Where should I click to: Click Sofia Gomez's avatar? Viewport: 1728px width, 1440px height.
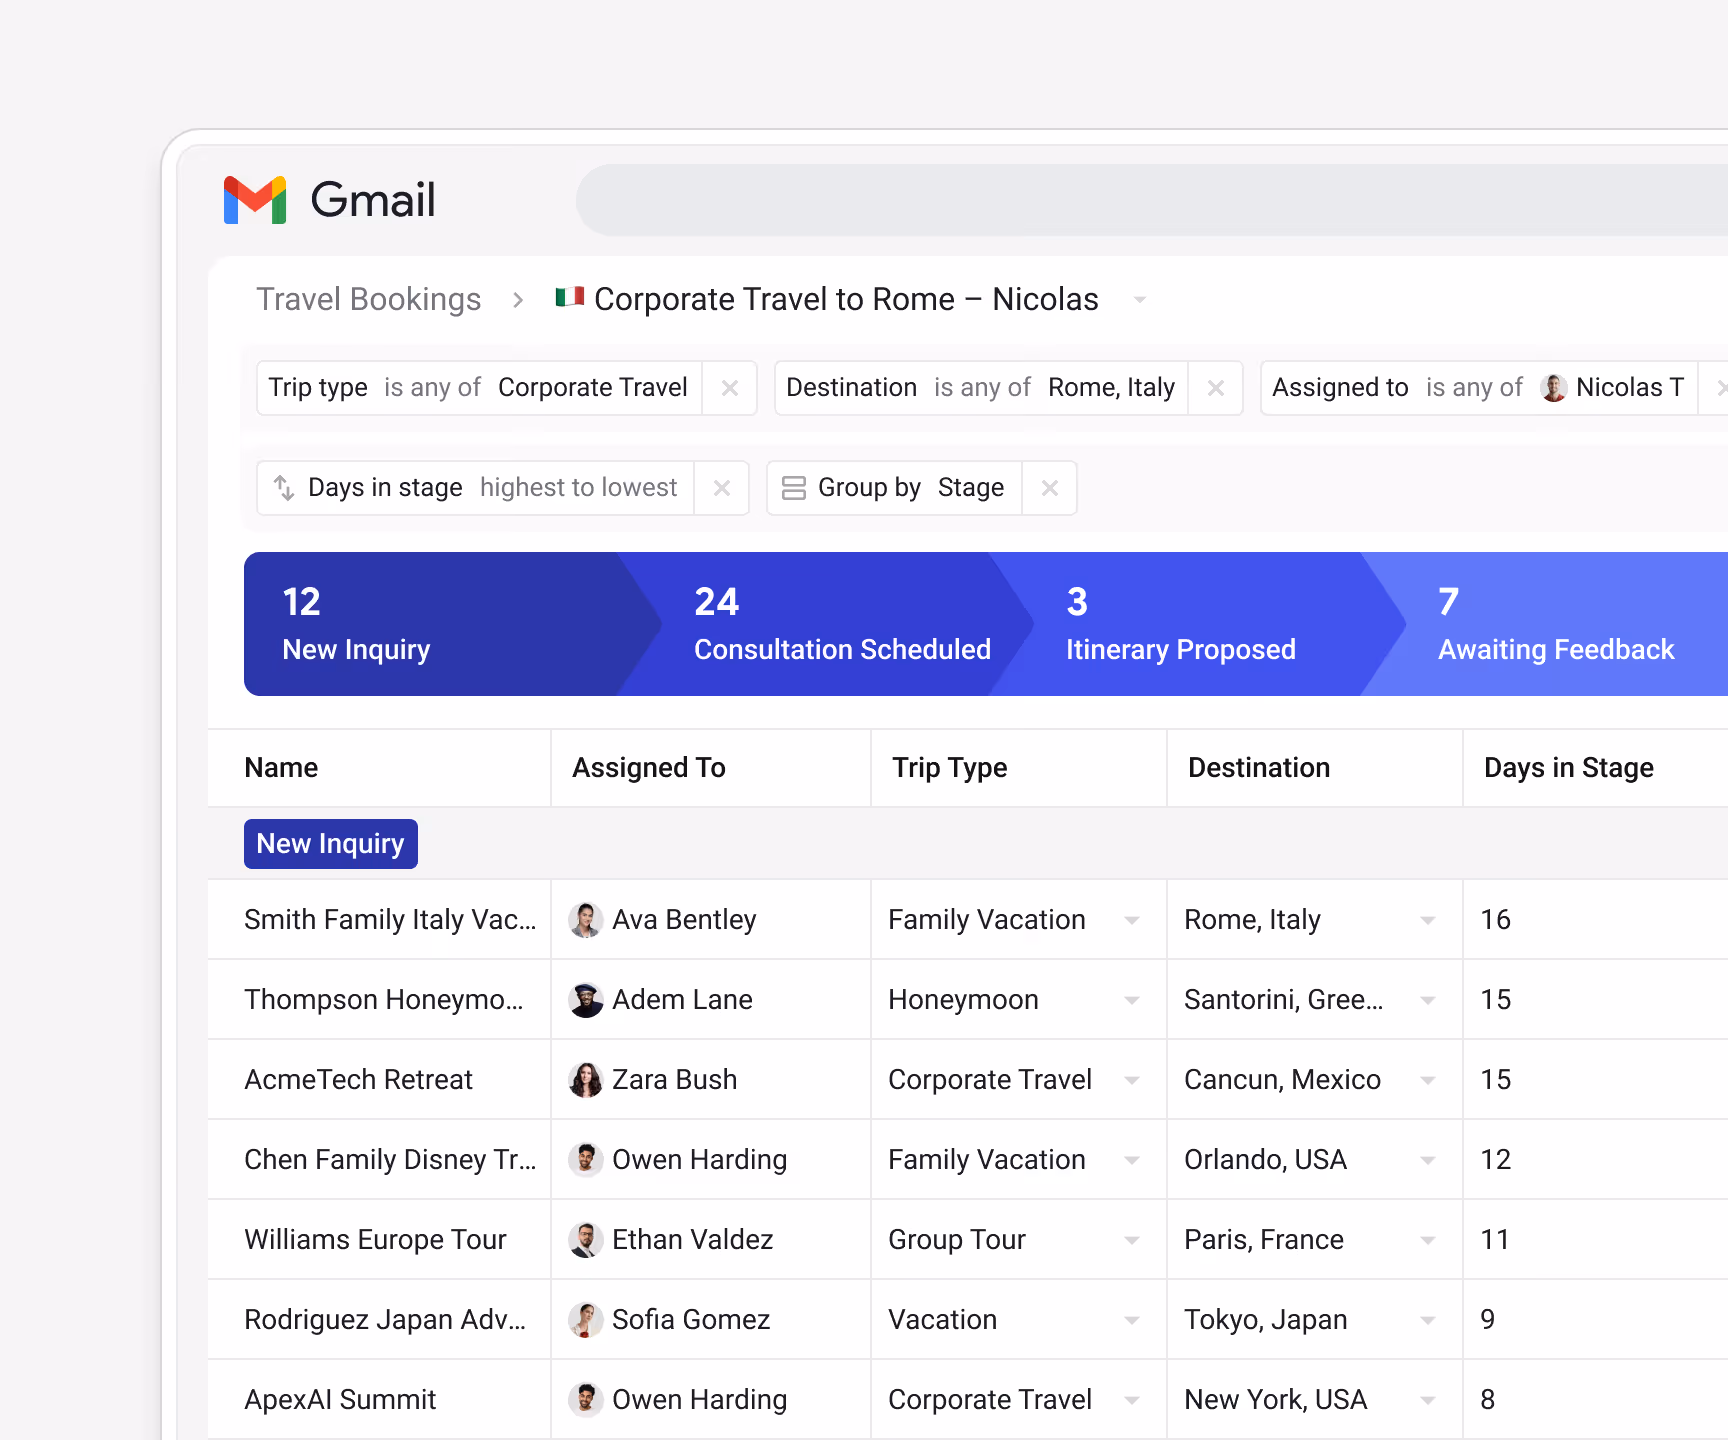(x=586, y=1320)
